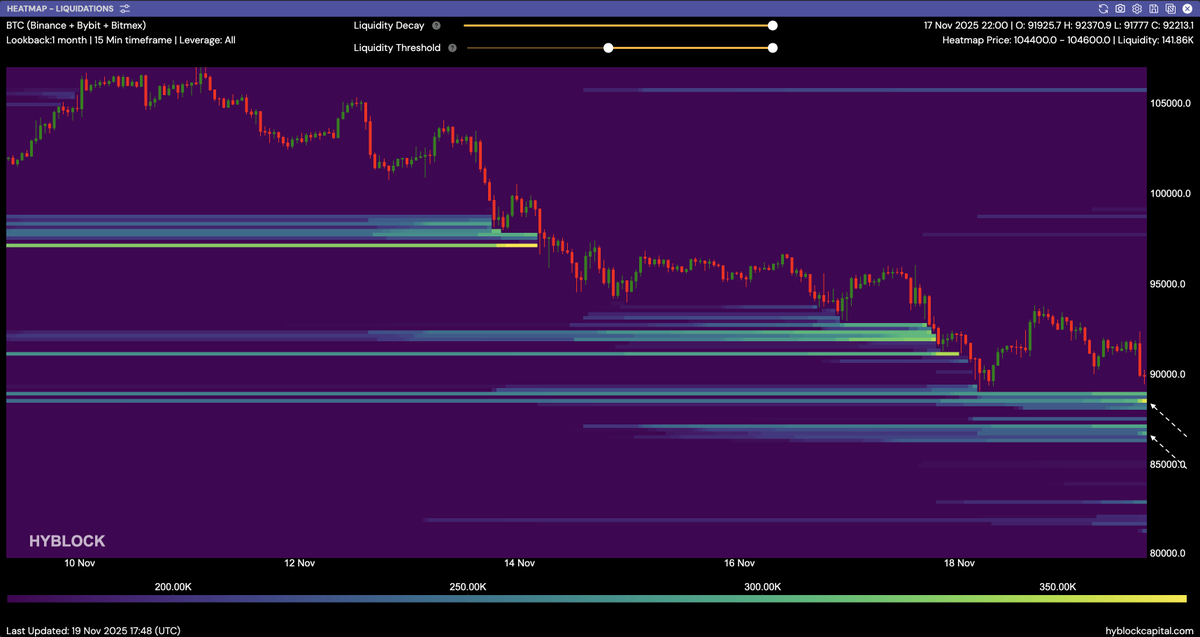Click the 200.00K color scale label
Image resolution: width=1200 pixels, height=637 pixels.
click(x=173, y=587)
